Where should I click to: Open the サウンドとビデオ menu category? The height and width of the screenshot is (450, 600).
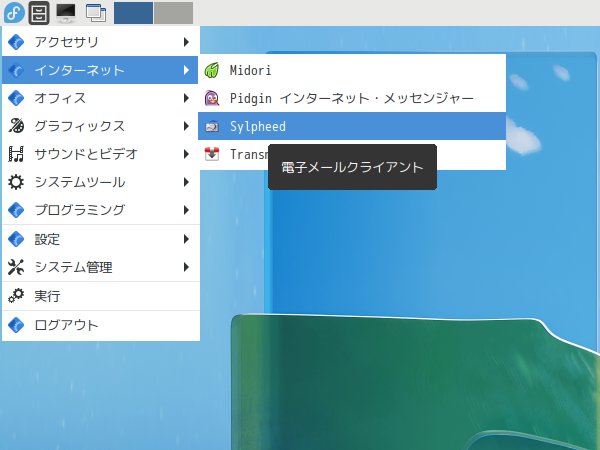[101, 154]
